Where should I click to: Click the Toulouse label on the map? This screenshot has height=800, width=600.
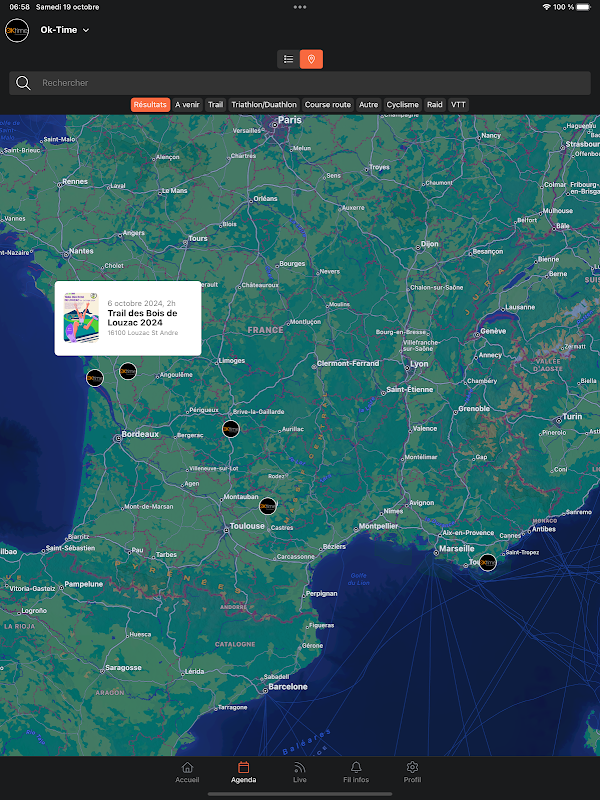(247, 526)
